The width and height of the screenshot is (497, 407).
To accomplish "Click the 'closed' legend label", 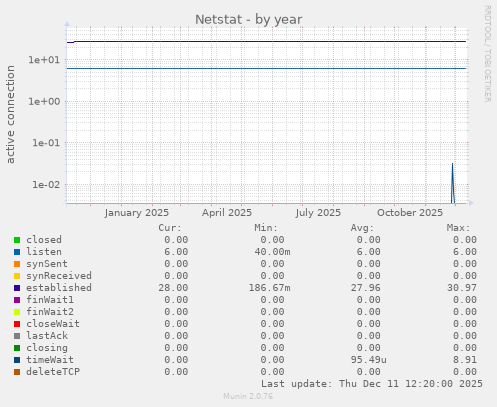I will point(44,240).
